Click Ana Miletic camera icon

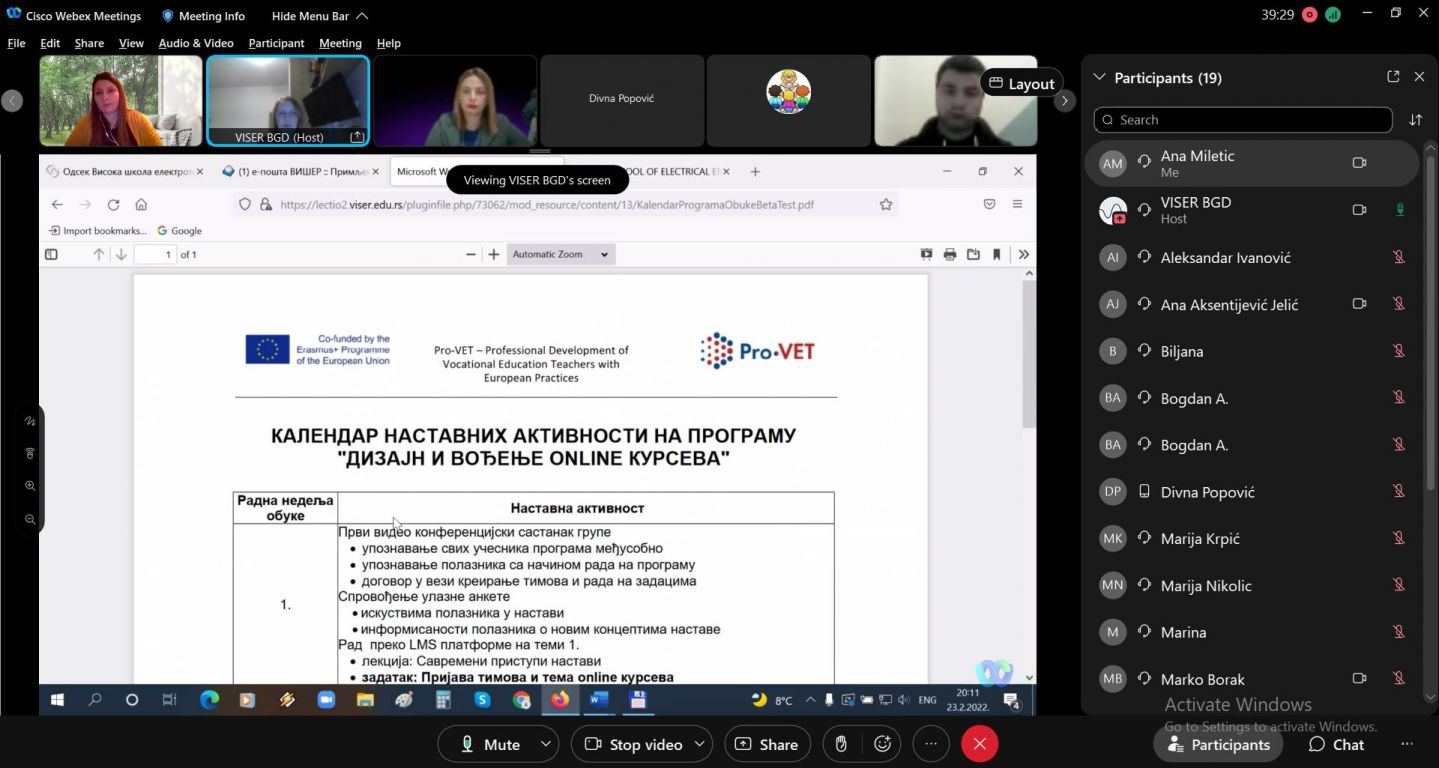pos(1359,163)
